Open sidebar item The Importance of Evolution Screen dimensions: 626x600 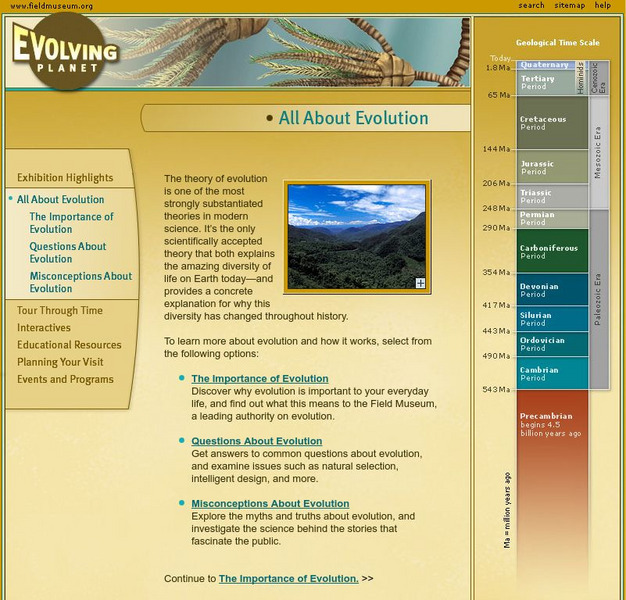(x=71, y=223)
